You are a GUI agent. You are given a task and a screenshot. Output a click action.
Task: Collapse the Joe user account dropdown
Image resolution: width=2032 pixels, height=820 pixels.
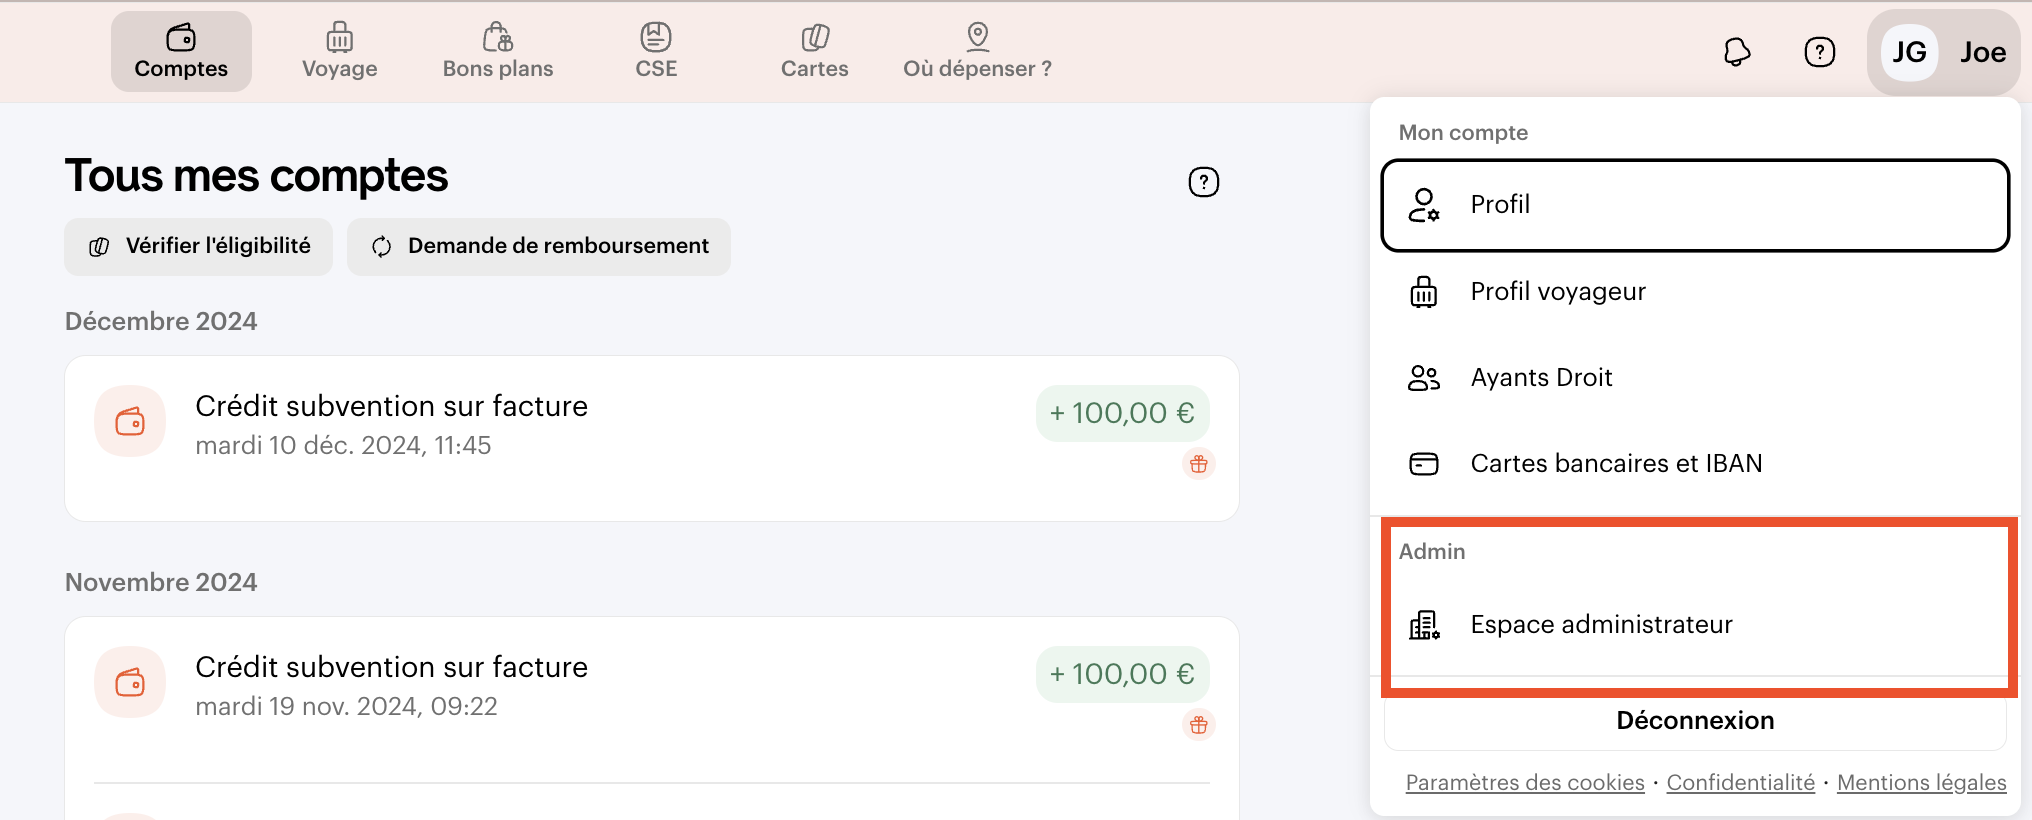[x=1981, y=52]
